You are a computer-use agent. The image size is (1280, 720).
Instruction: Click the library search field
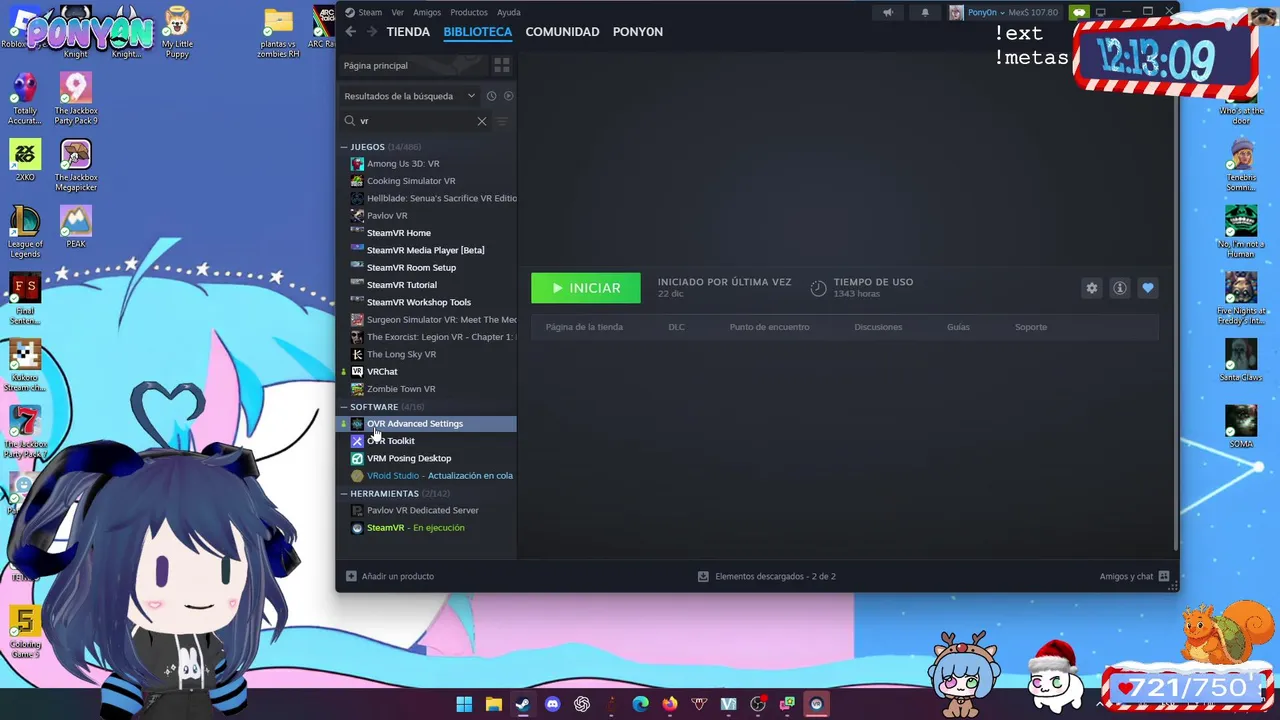click(416, 121)
